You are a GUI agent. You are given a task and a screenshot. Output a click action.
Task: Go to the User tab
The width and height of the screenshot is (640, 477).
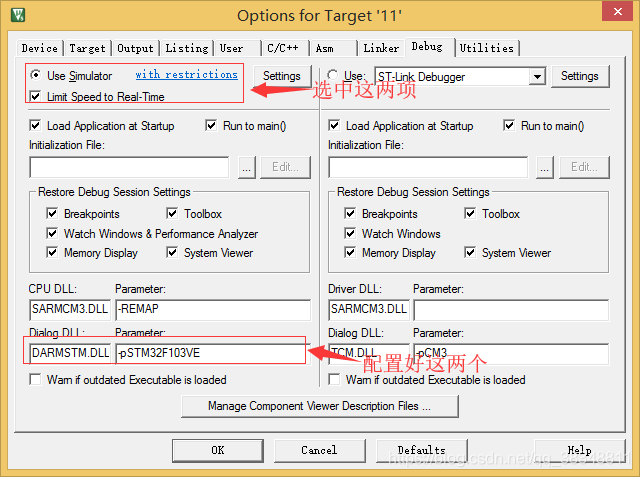pos(238,48)
